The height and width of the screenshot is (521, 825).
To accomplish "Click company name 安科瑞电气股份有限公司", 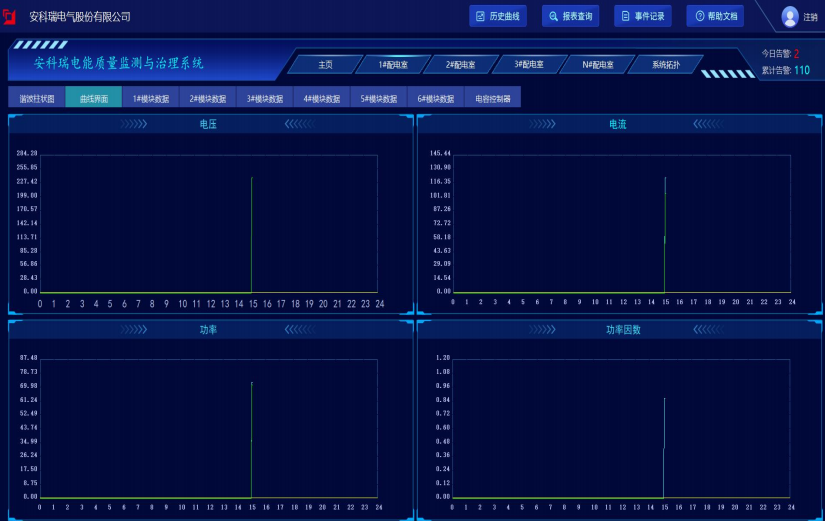I will point(80,17).
